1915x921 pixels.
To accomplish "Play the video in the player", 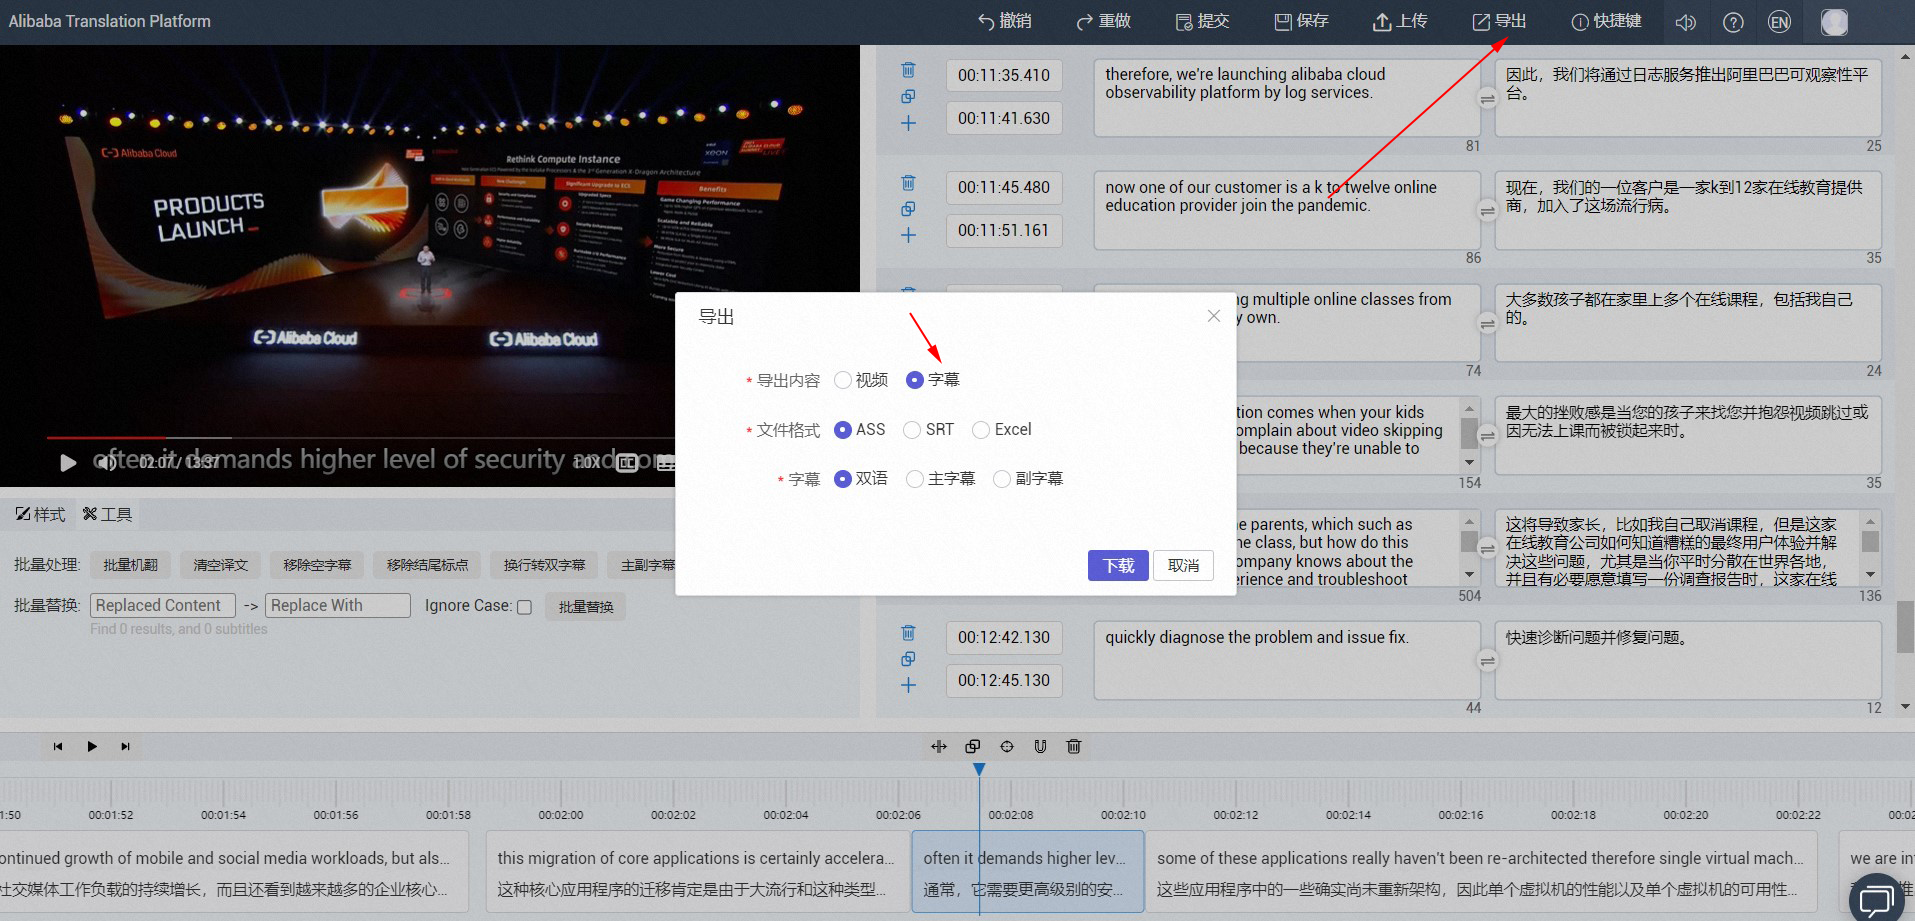I will click(x=68, y=462).
